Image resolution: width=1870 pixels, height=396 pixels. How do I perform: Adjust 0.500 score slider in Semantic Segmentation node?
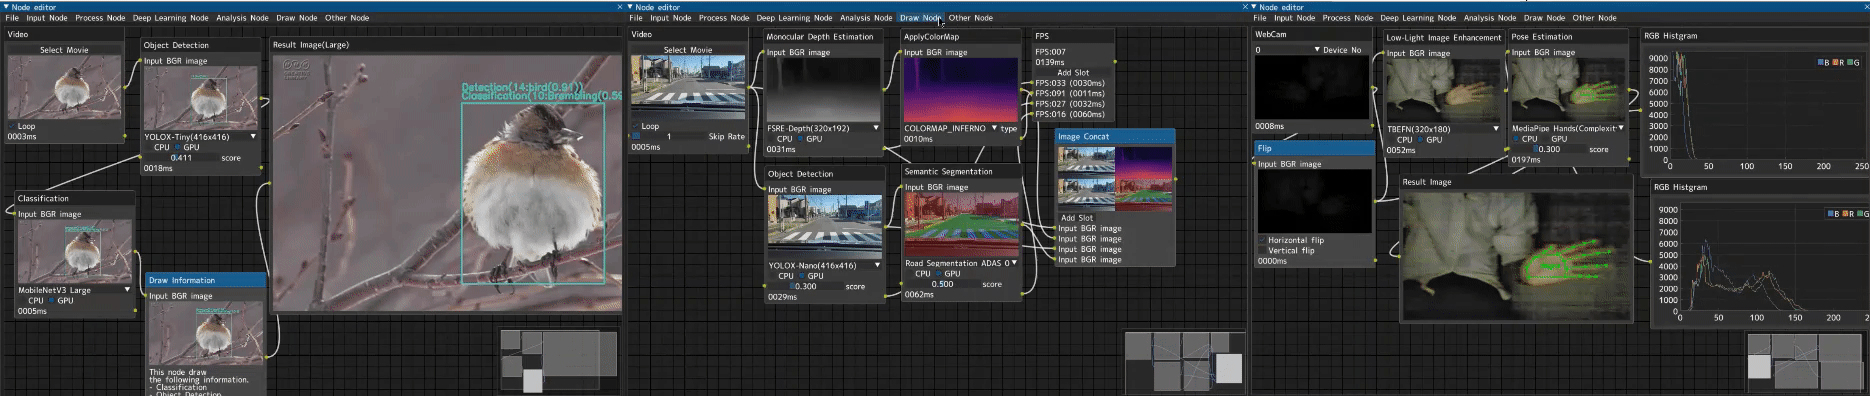point(942,283)
